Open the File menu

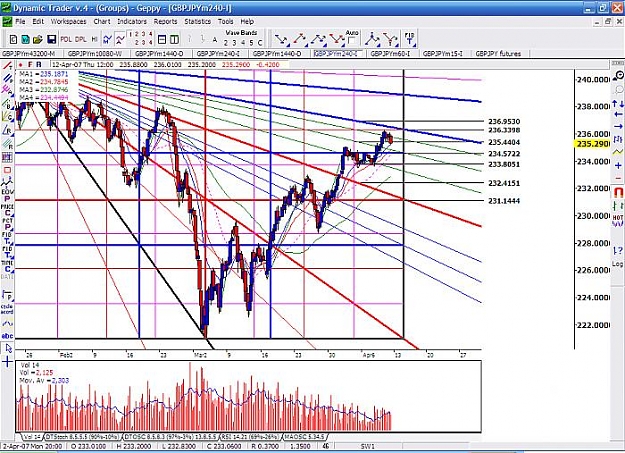(20, 22)
